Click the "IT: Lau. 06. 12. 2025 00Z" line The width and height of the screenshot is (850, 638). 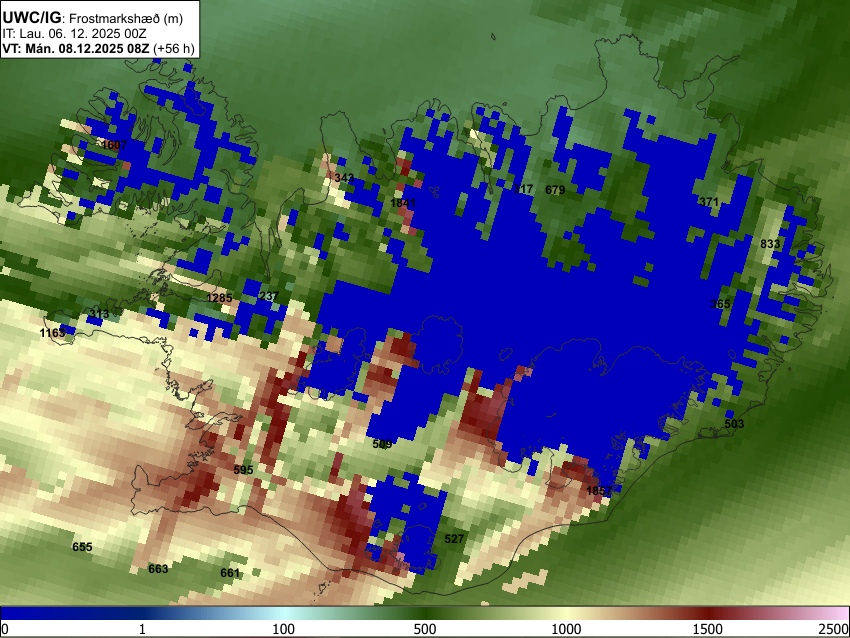tap(74, 34)
